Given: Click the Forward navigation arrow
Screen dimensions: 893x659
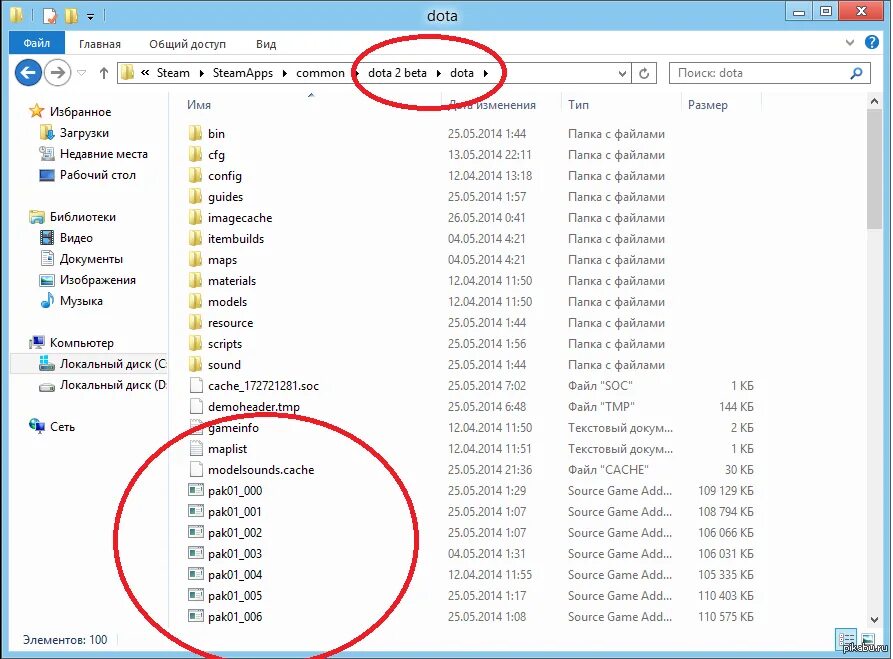Looking at the screenshot, I should [x=57, y=73].
